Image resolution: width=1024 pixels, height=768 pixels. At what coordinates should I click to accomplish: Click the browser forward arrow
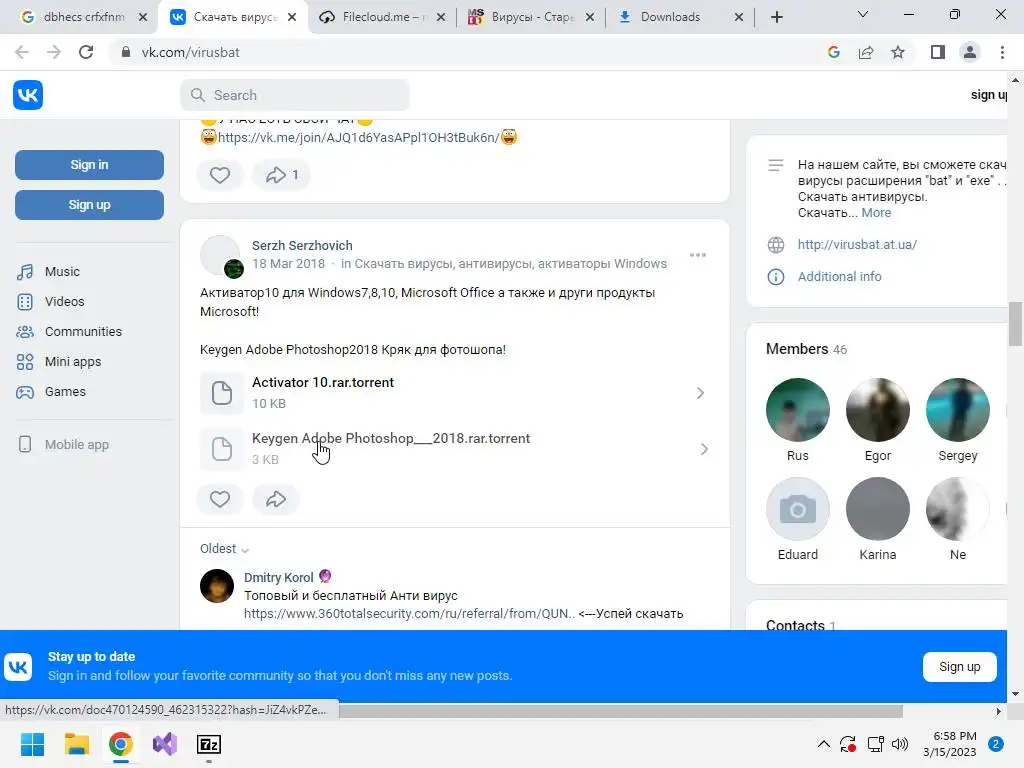pos(54,52)
